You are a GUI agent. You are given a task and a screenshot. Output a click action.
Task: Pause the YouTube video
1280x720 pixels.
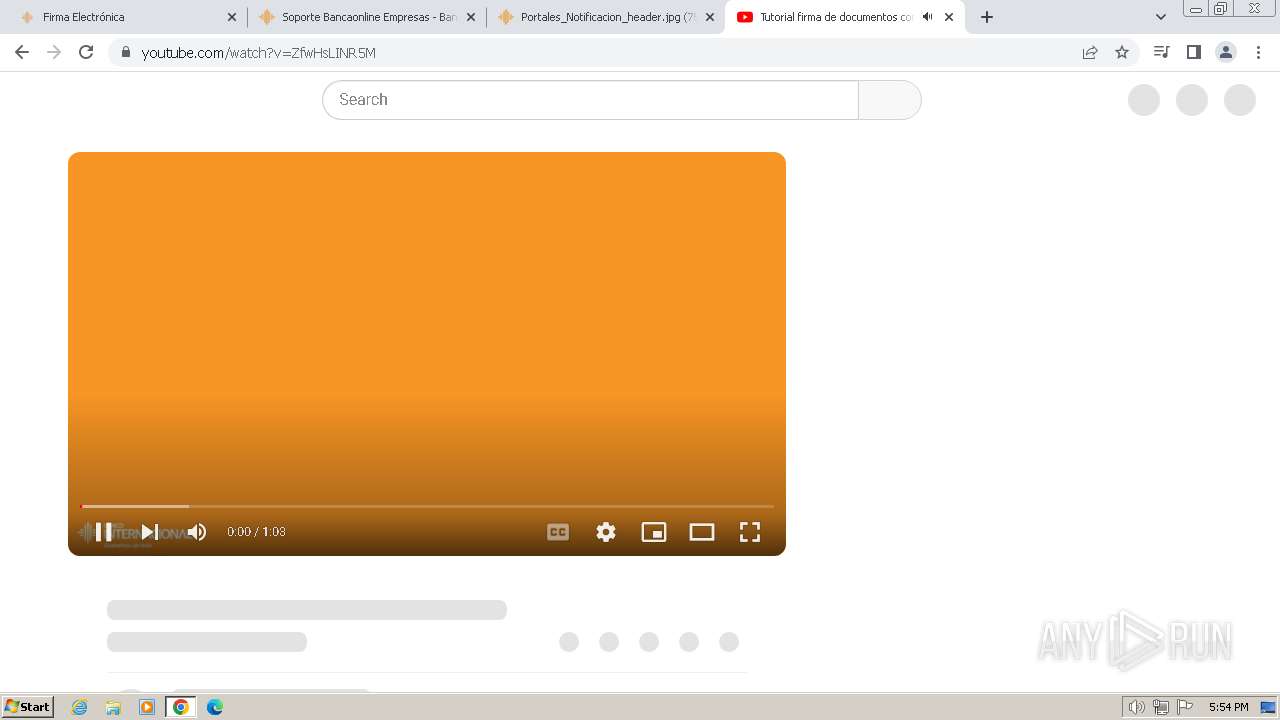(104, 532)
